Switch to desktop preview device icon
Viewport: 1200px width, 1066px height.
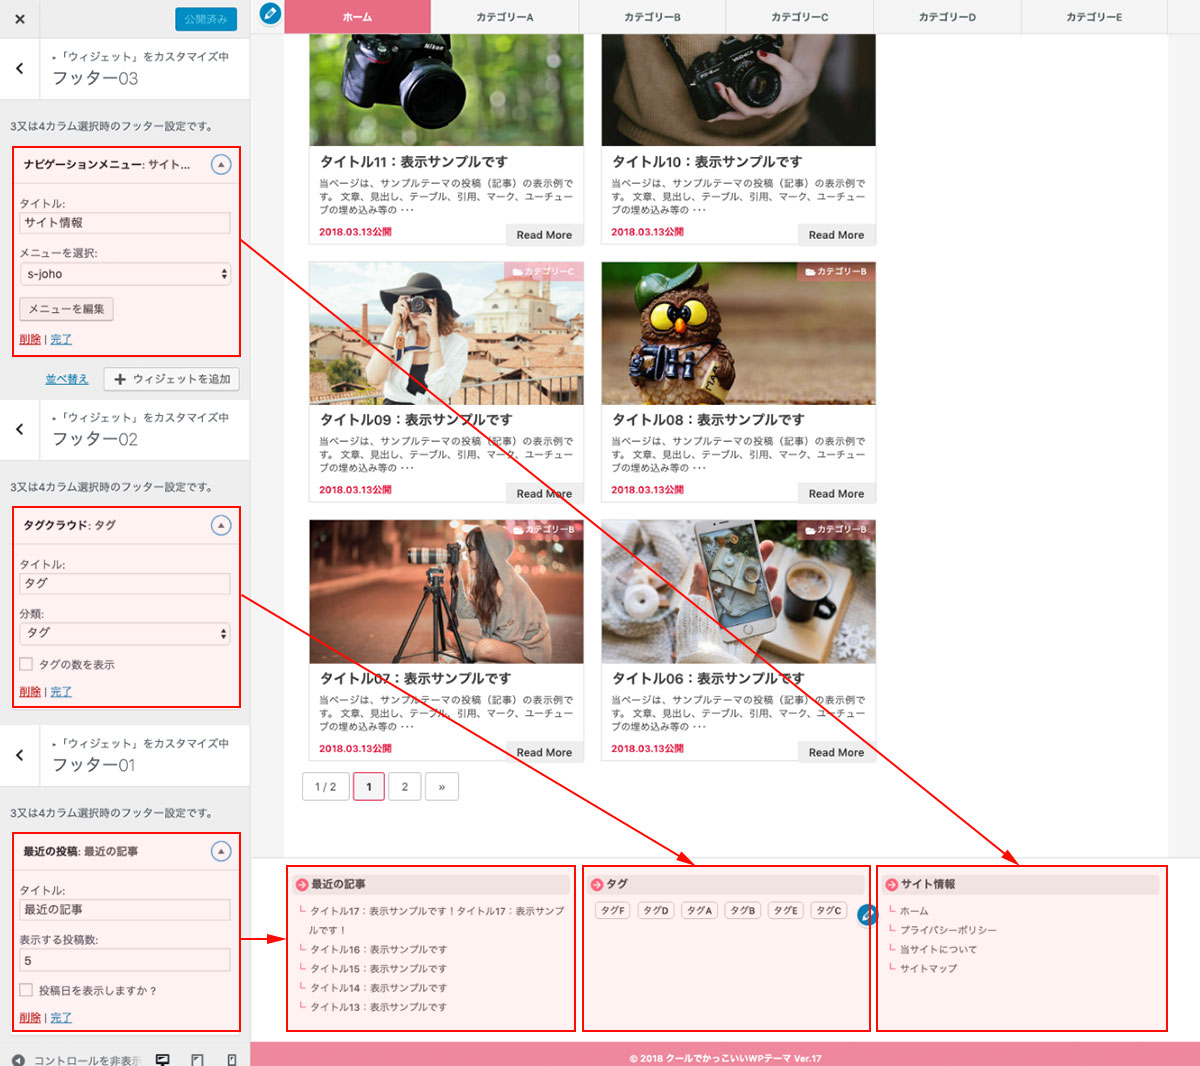coord(163,1059)
